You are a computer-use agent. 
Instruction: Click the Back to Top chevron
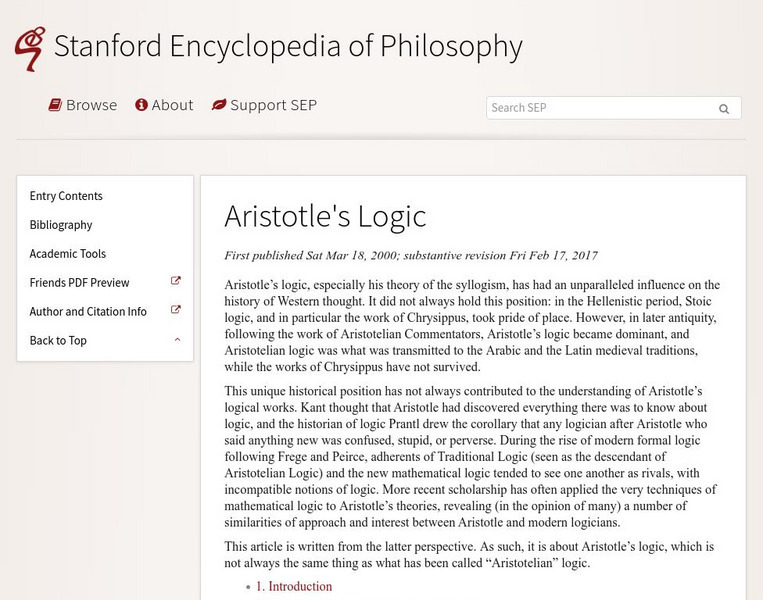[177, 340]
